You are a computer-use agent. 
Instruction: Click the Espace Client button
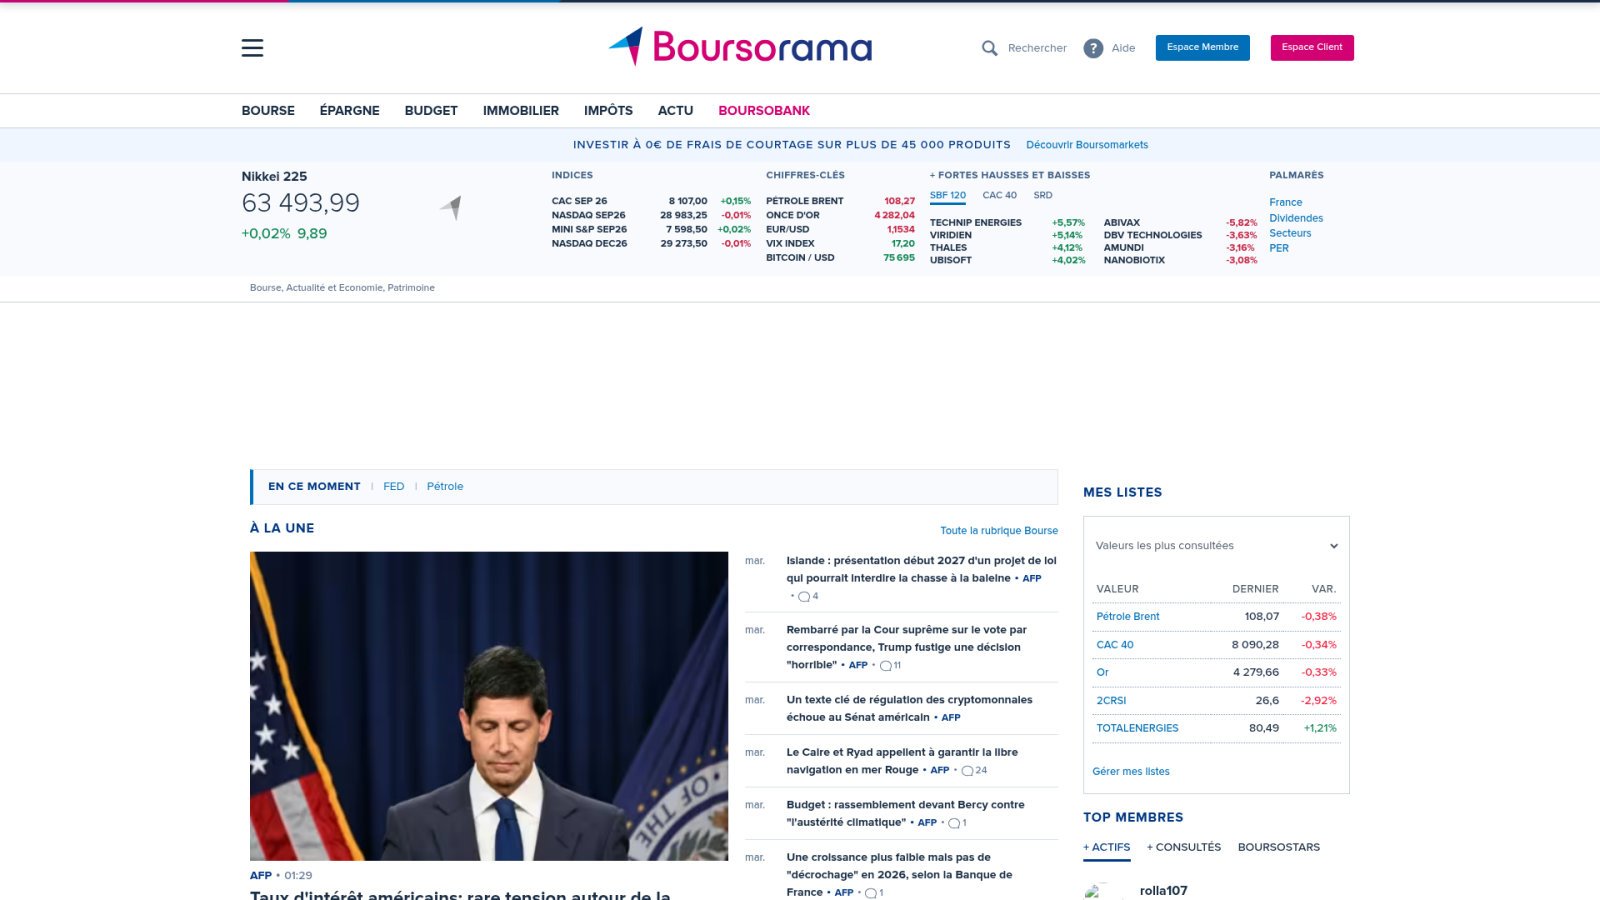tap(1312, 48)
